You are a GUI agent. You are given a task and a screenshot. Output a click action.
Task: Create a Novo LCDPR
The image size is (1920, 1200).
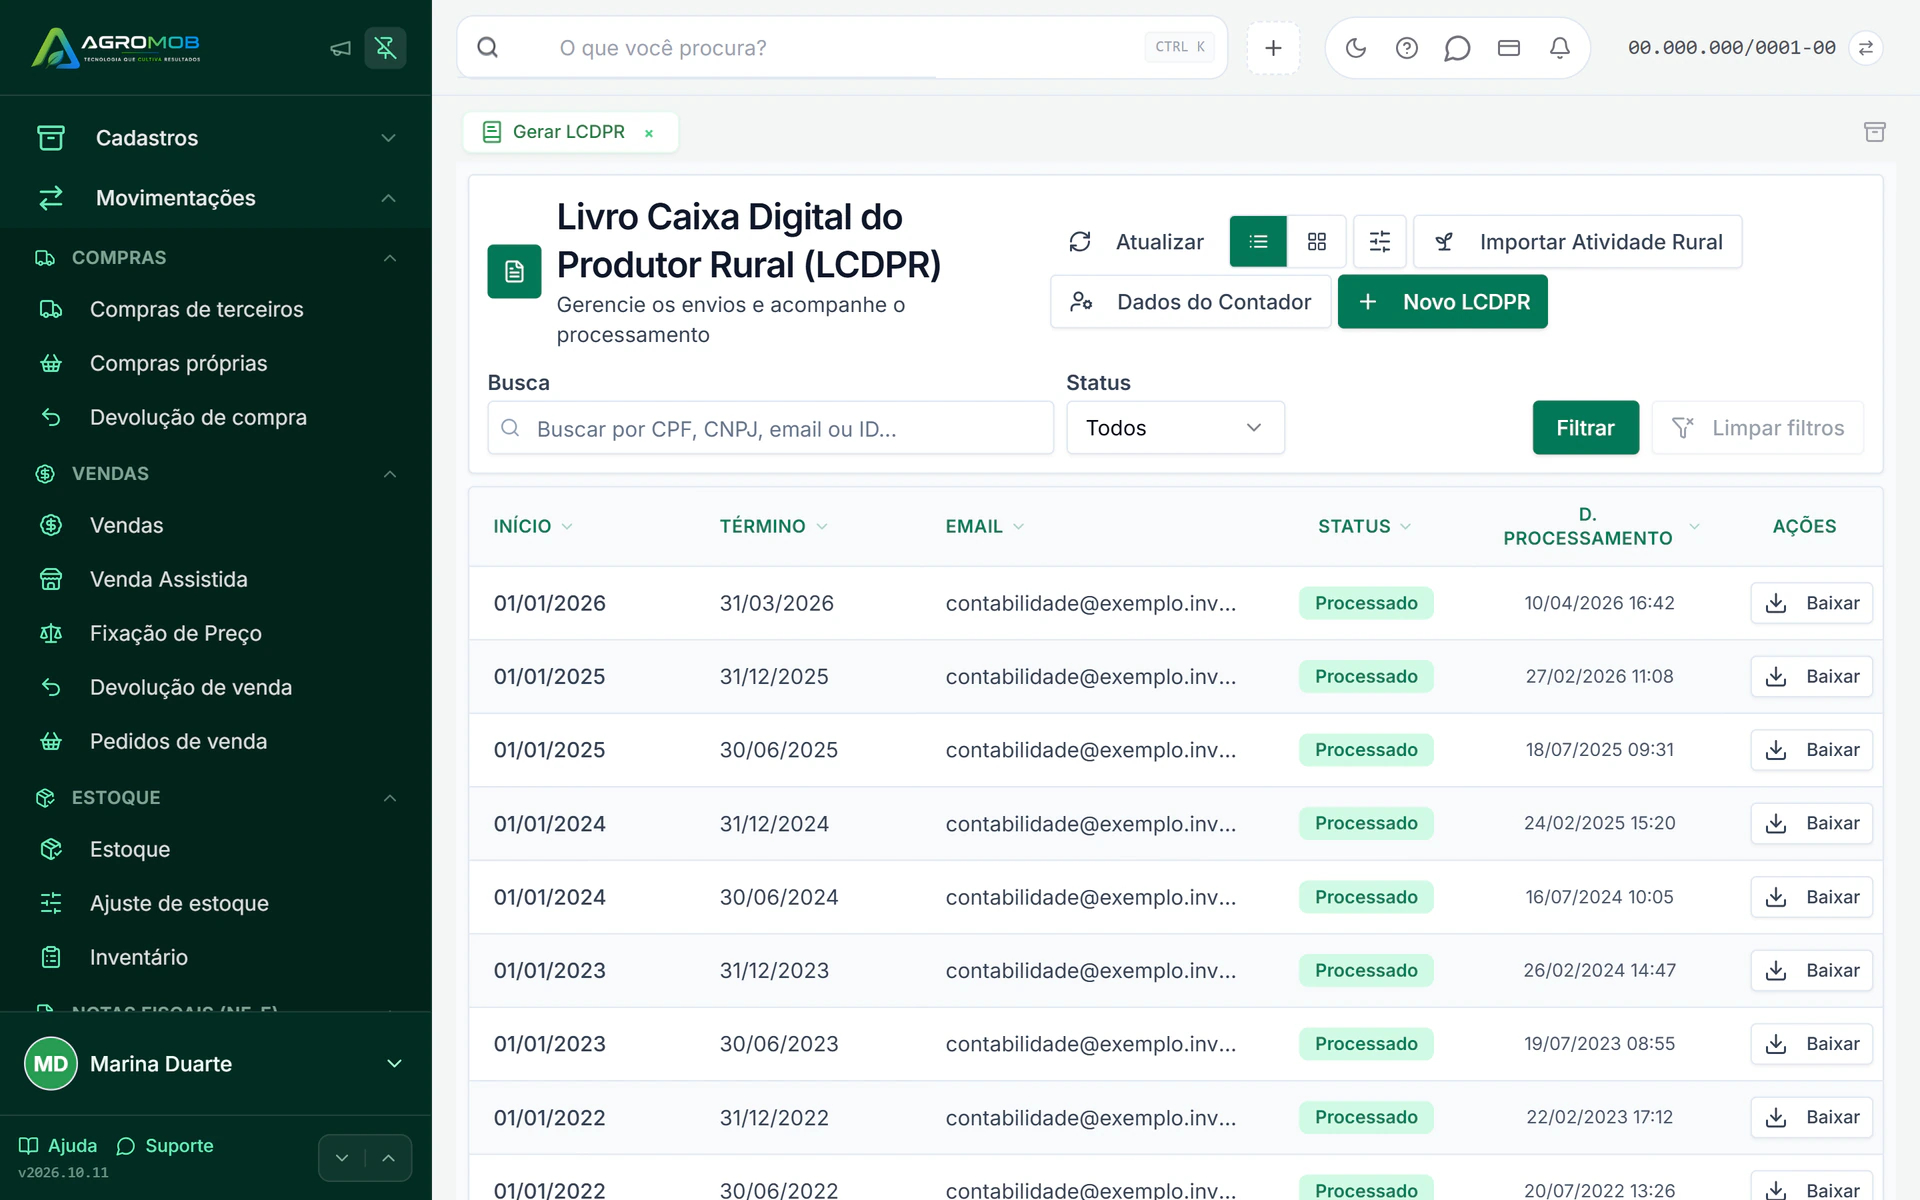coord(1443,302)
